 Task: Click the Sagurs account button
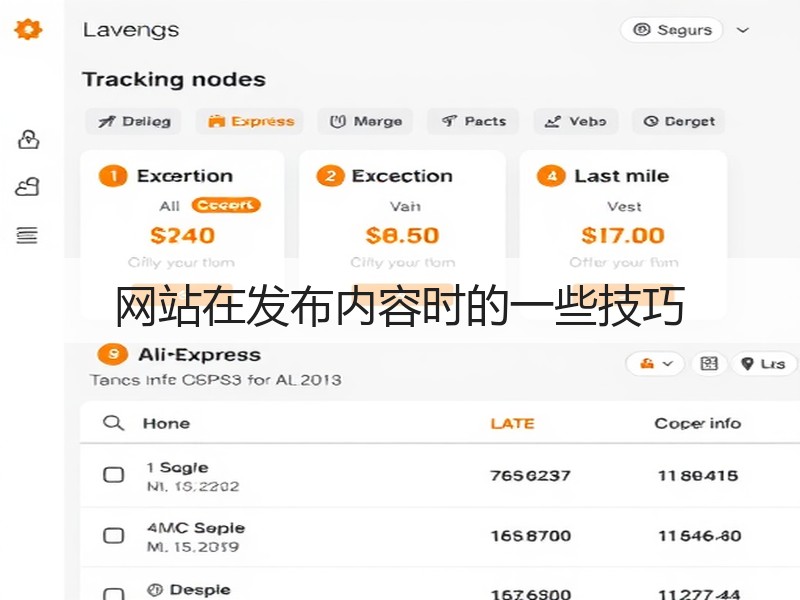[671, 30]
